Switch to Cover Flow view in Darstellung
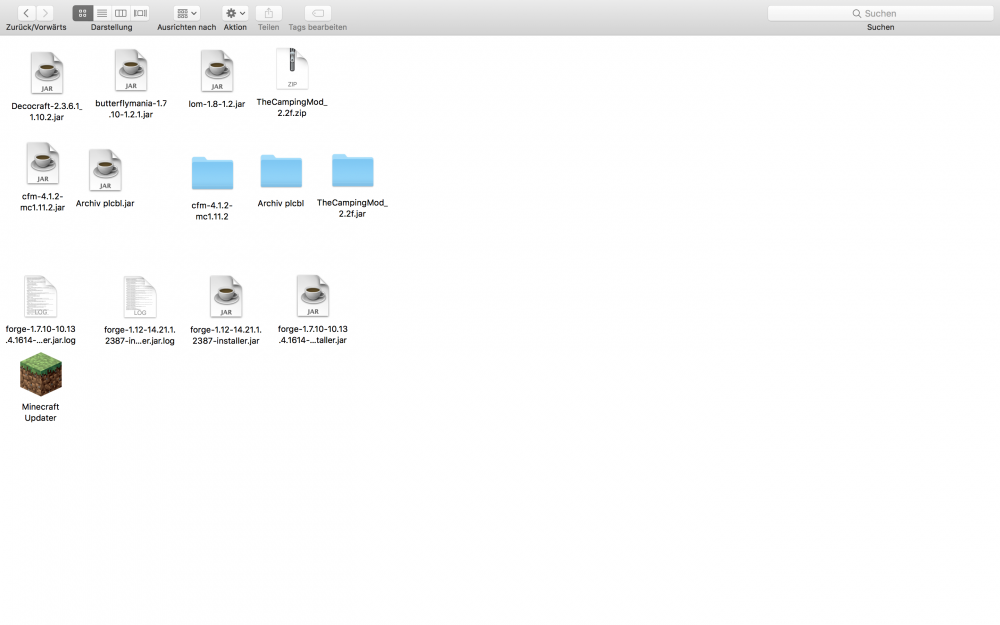Image resolution: width=1000 pixels, height=625 pixels. (x=140, y=13)
